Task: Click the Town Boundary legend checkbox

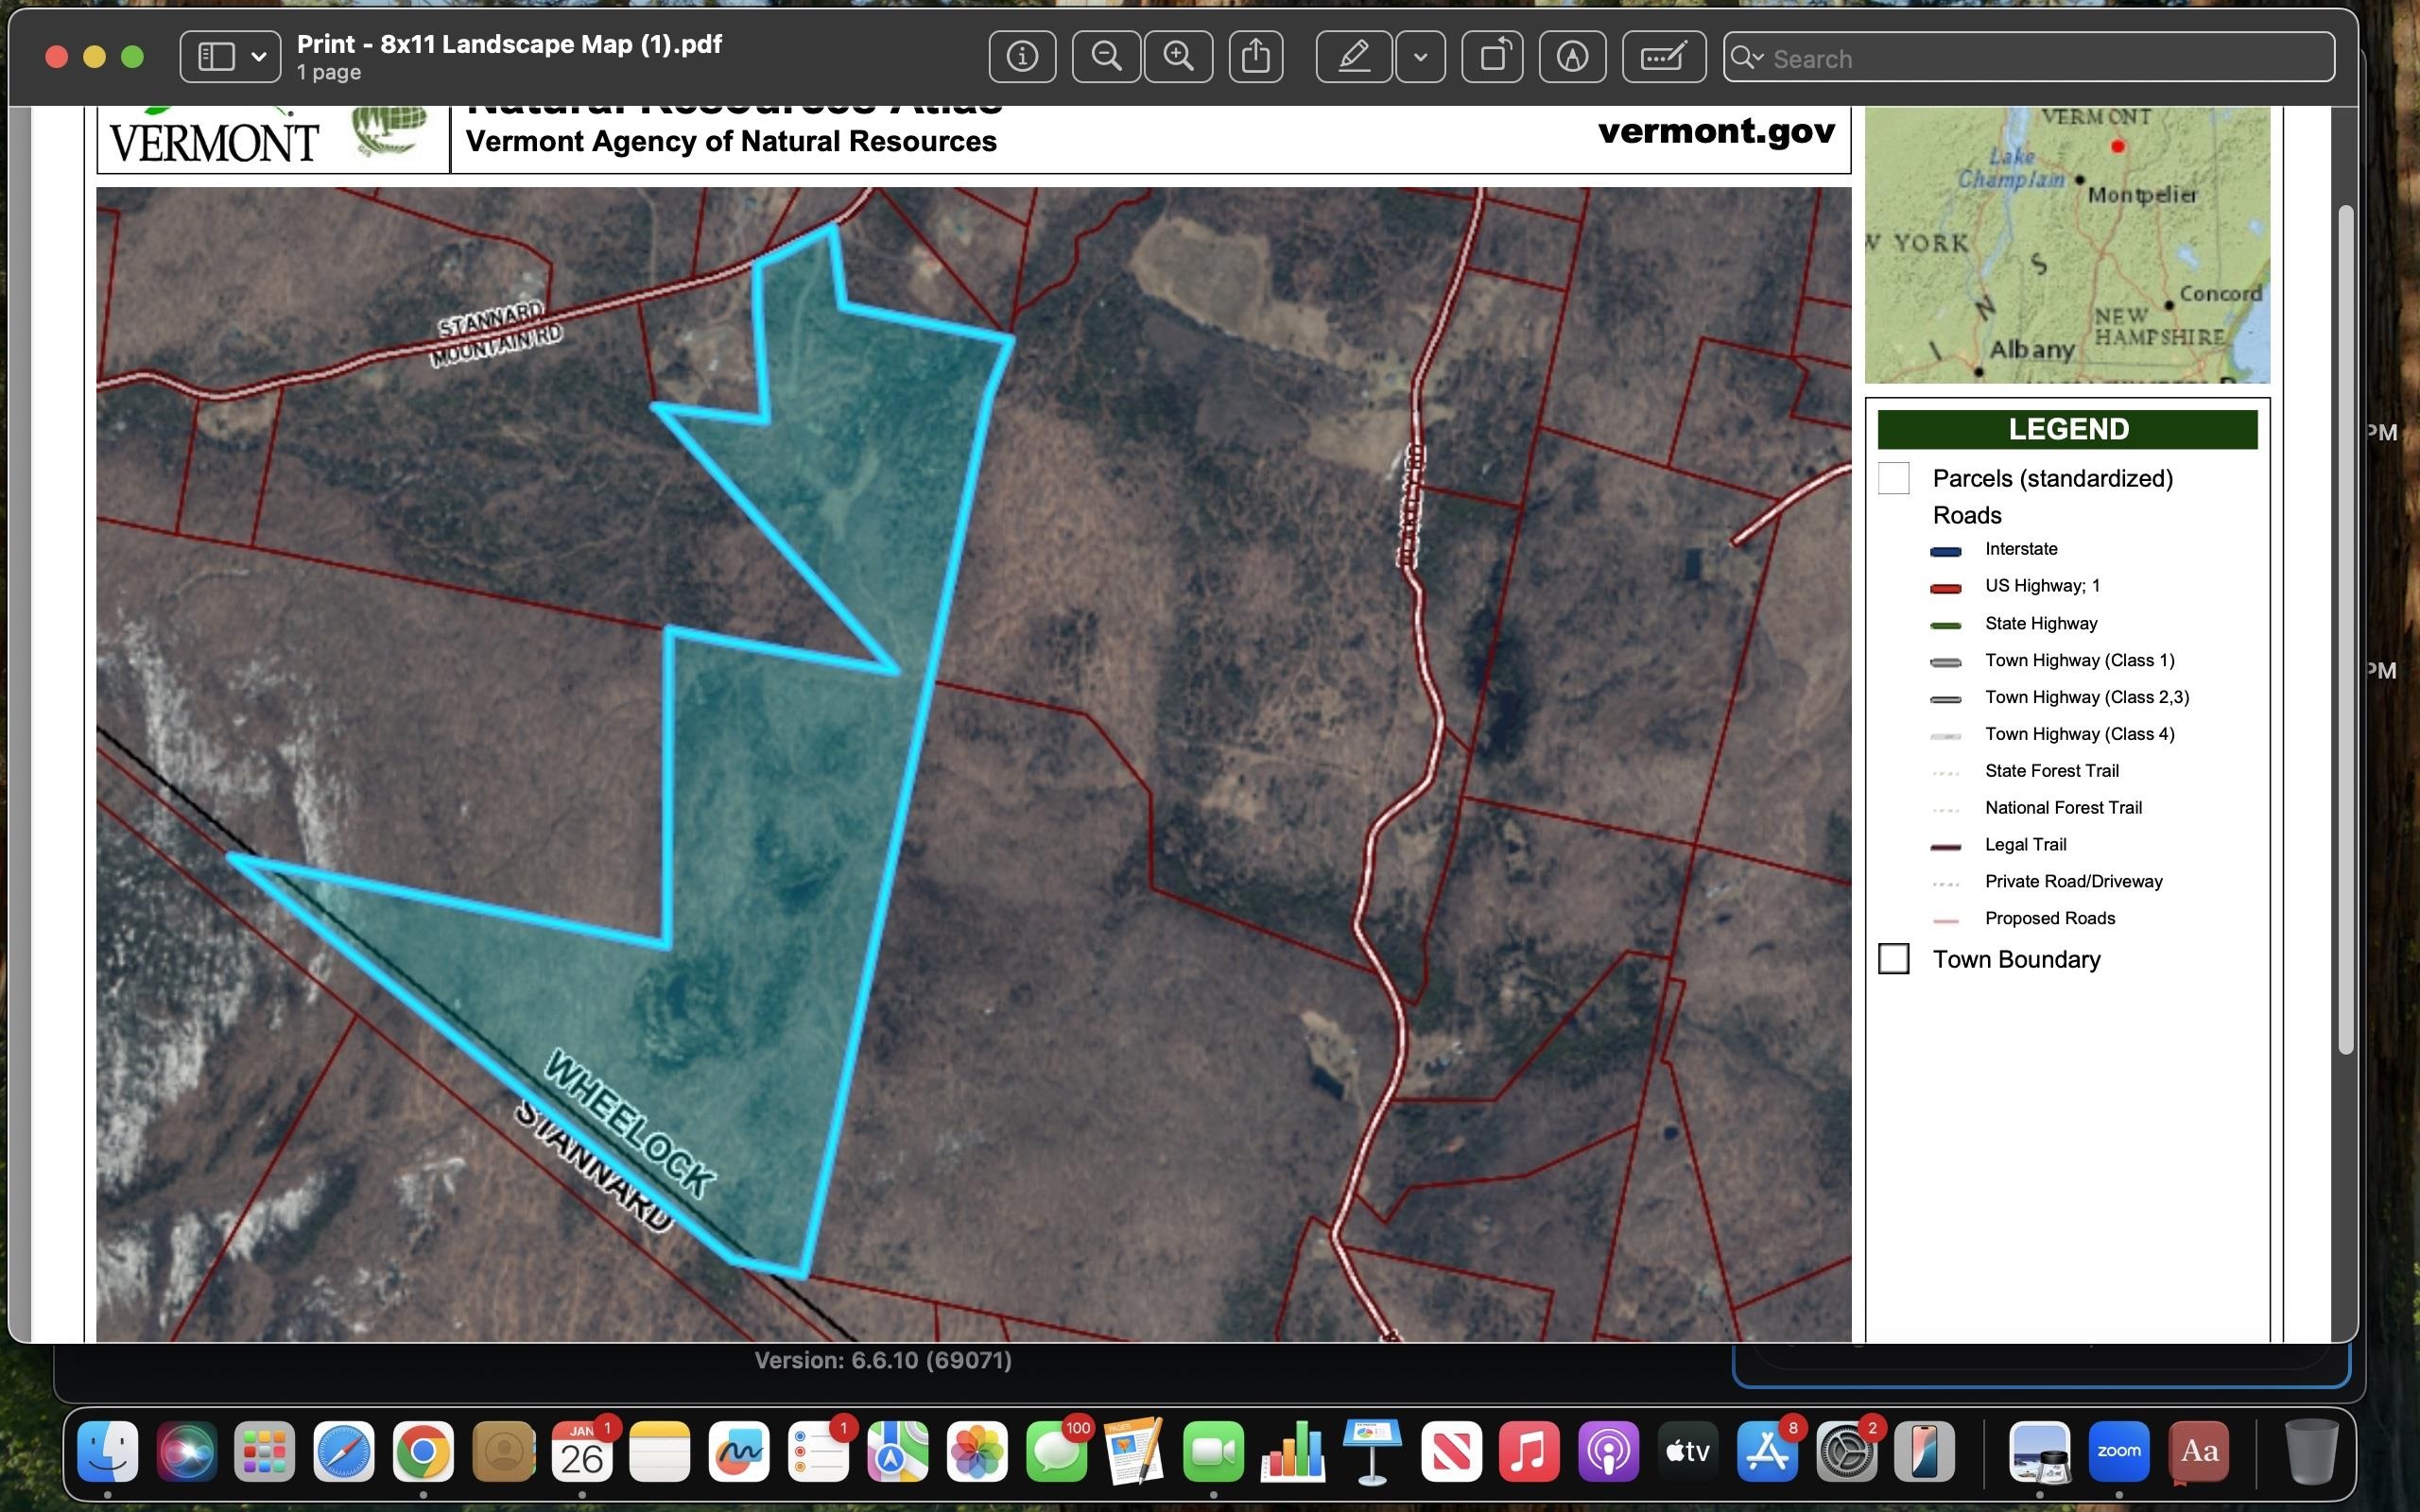Action: [x=1893, y=959]
